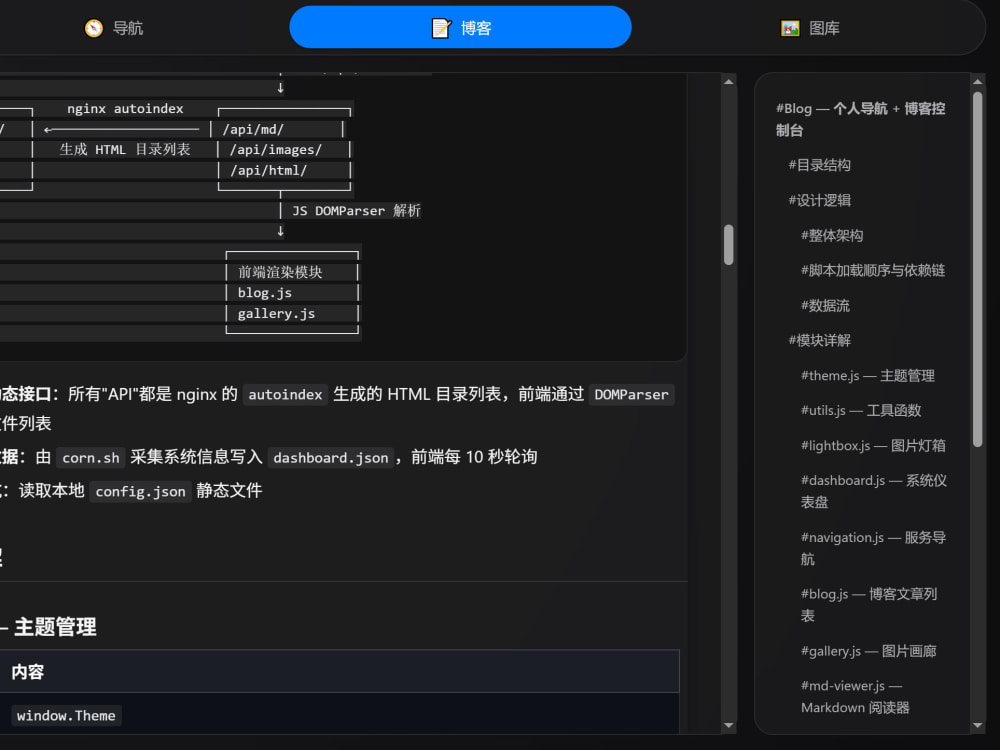
Task: Click the inline code dashboard.json
Action: pyautogui.click(x=331, y=458)
